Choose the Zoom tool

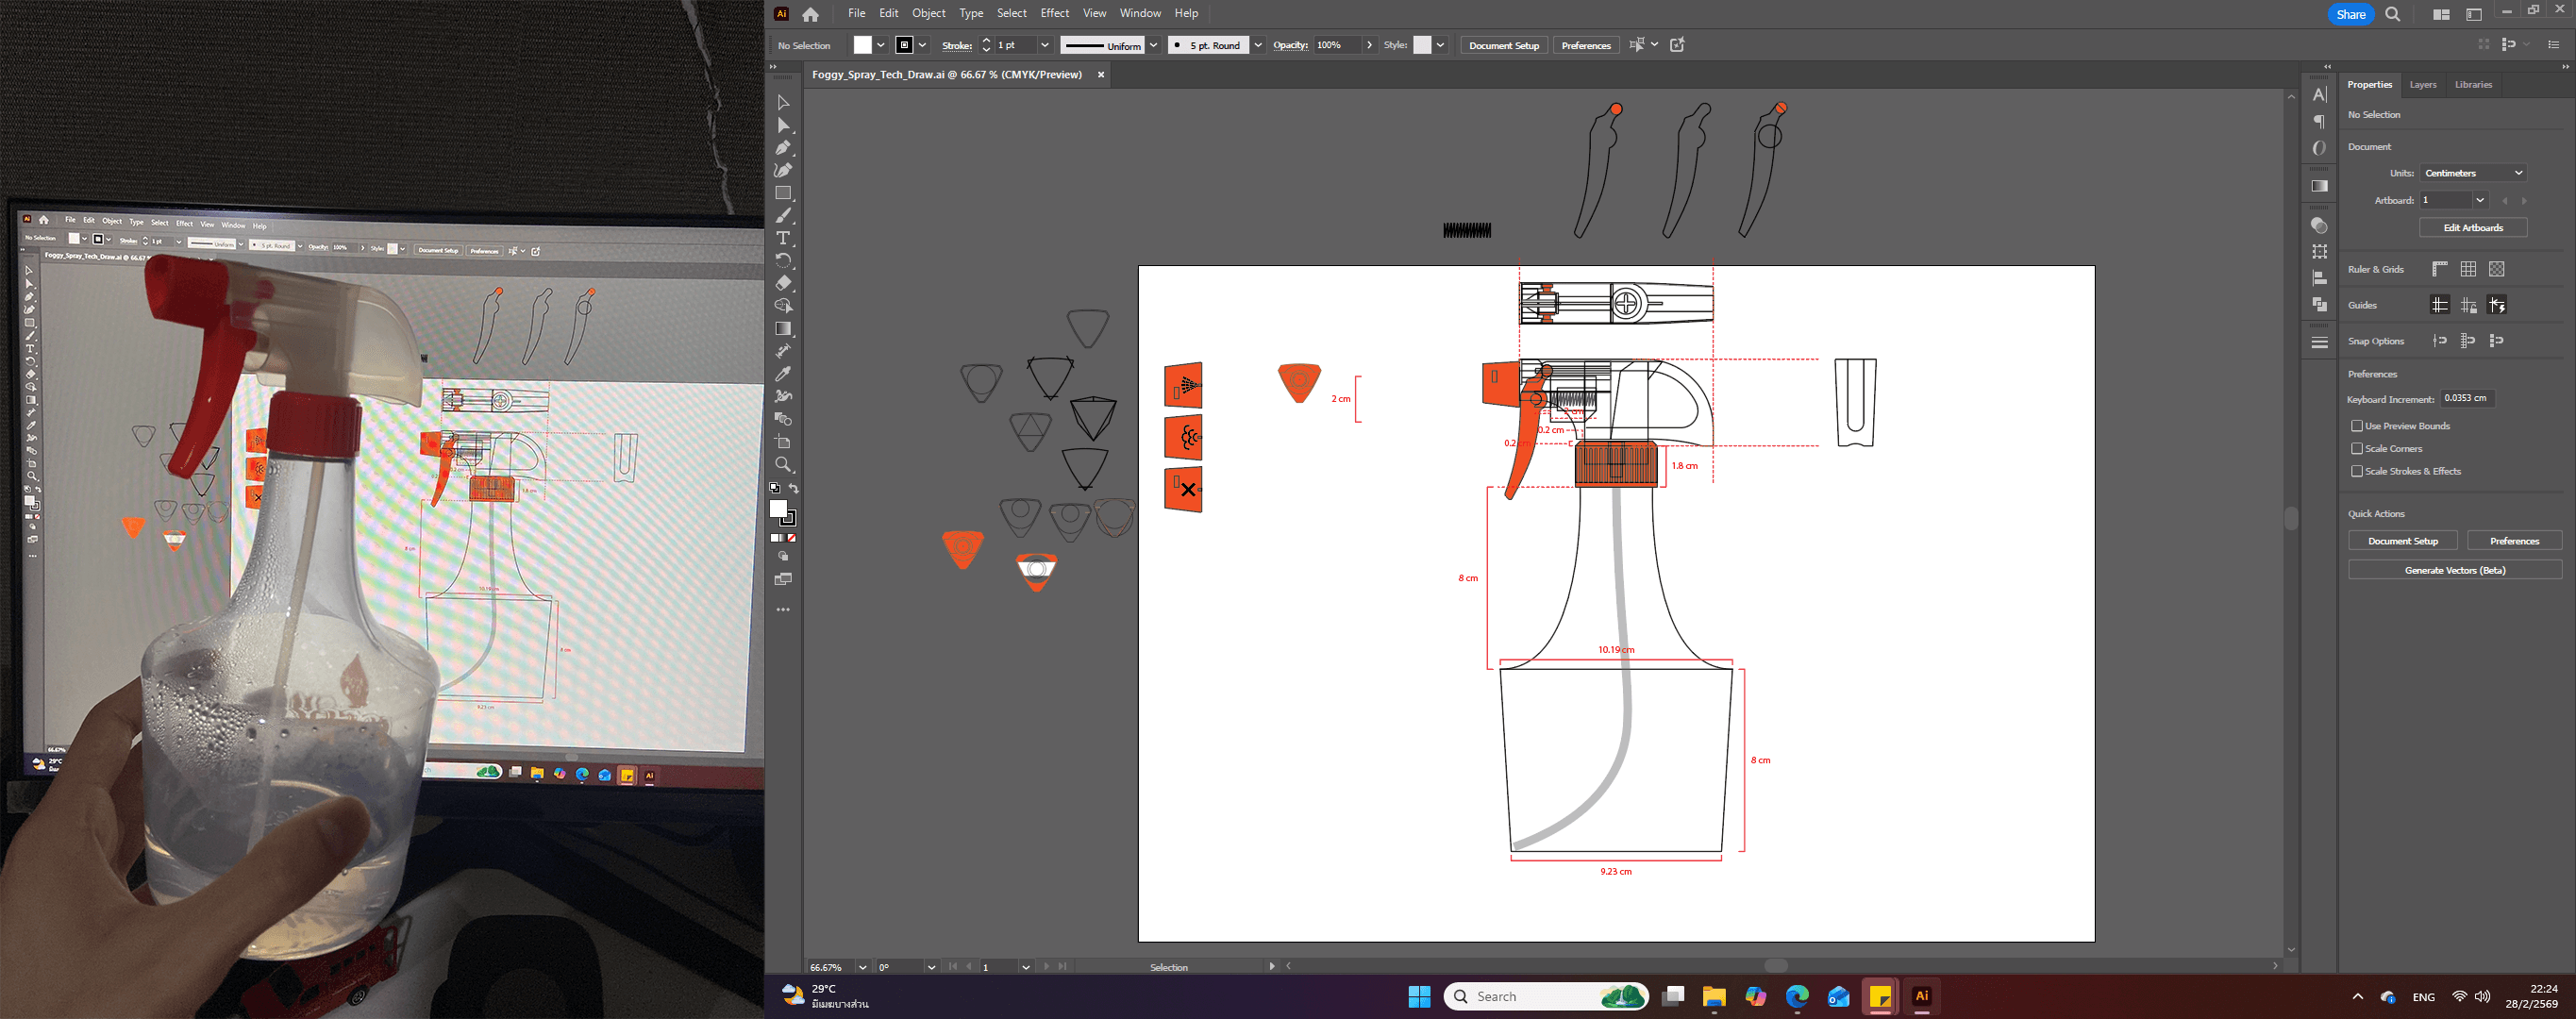pos(783,464)
